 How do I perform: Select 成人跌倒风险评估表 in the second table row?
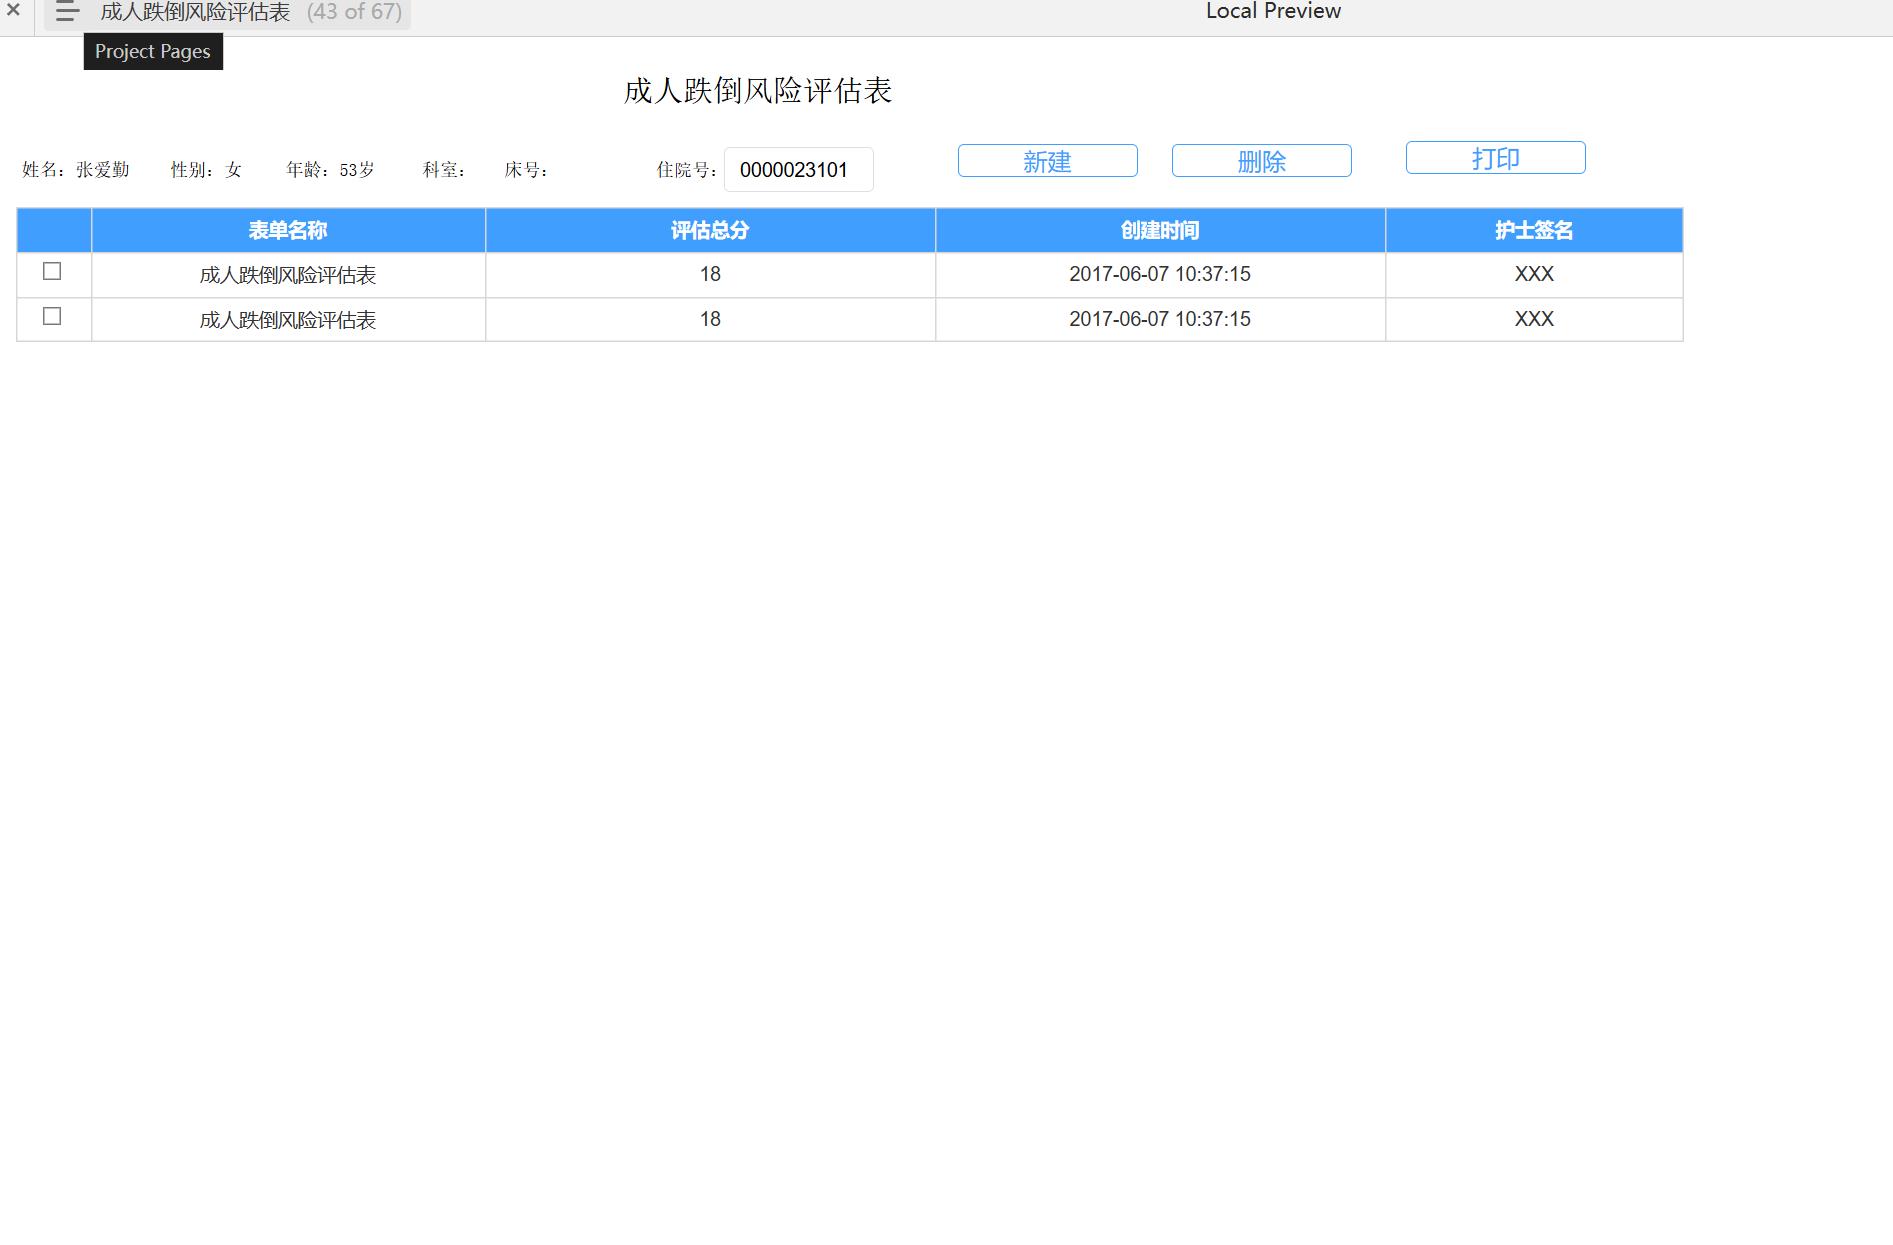pos(288,320)
